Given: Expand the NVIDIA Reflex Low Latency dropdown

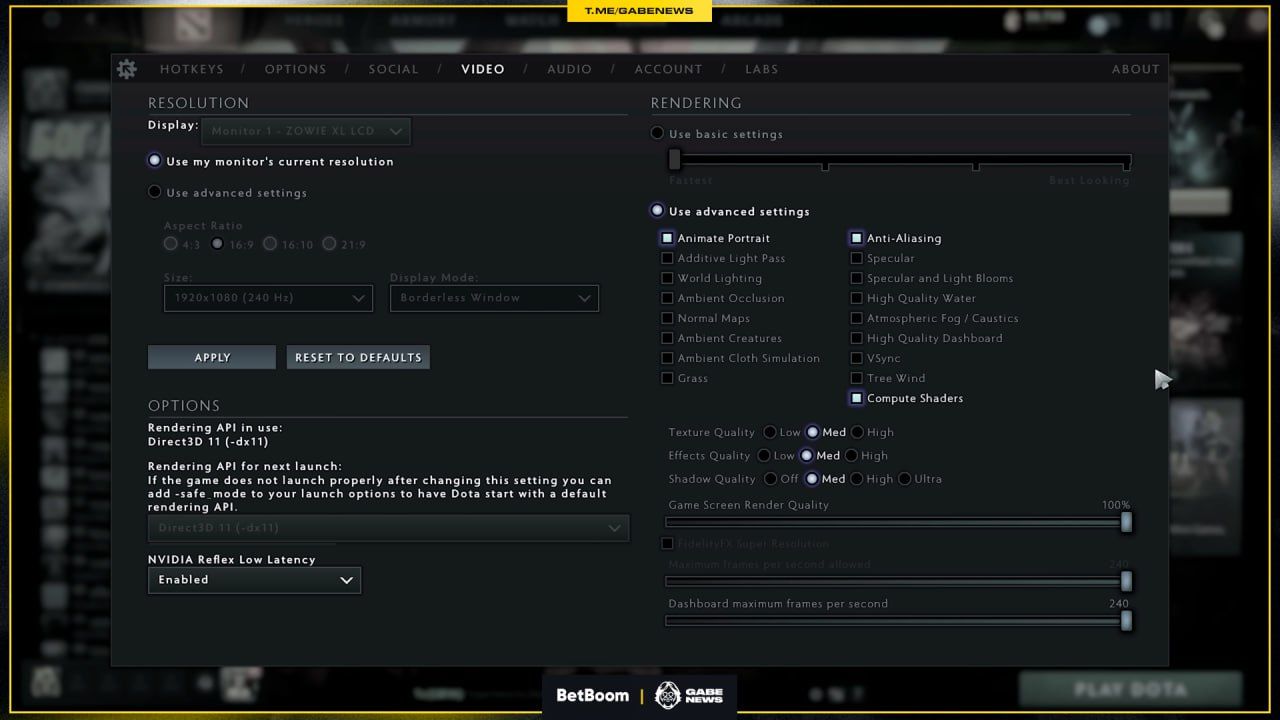Looking at the screenshot, I should [x=254, y=580].
